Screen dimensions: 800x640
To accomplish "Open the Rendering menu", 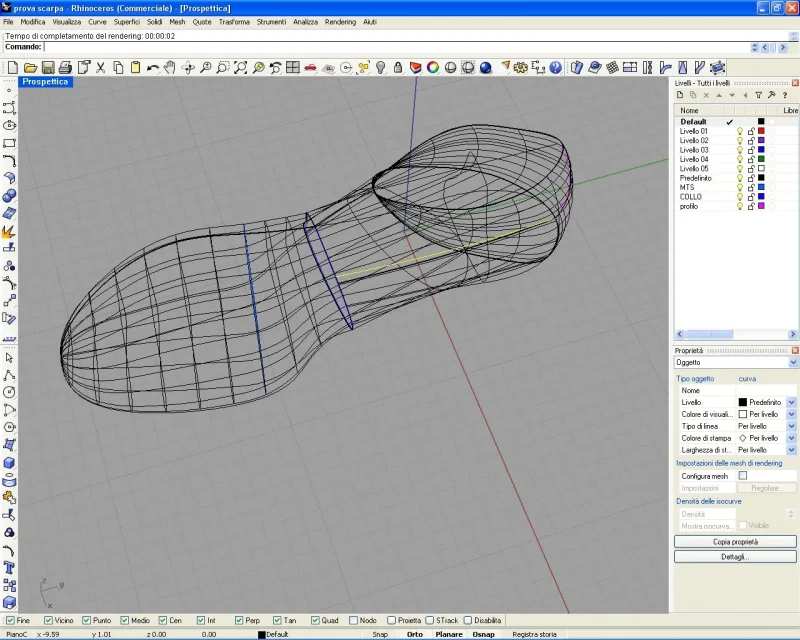I will click(340, 22).
